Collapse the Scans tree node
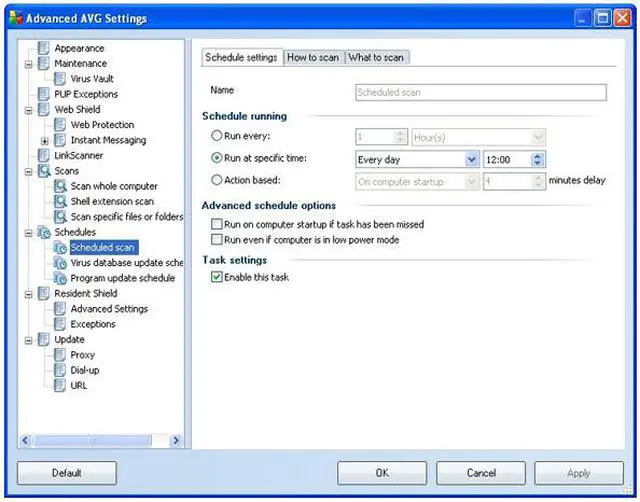Screen dimensions: 640x502 pos(29,172)
